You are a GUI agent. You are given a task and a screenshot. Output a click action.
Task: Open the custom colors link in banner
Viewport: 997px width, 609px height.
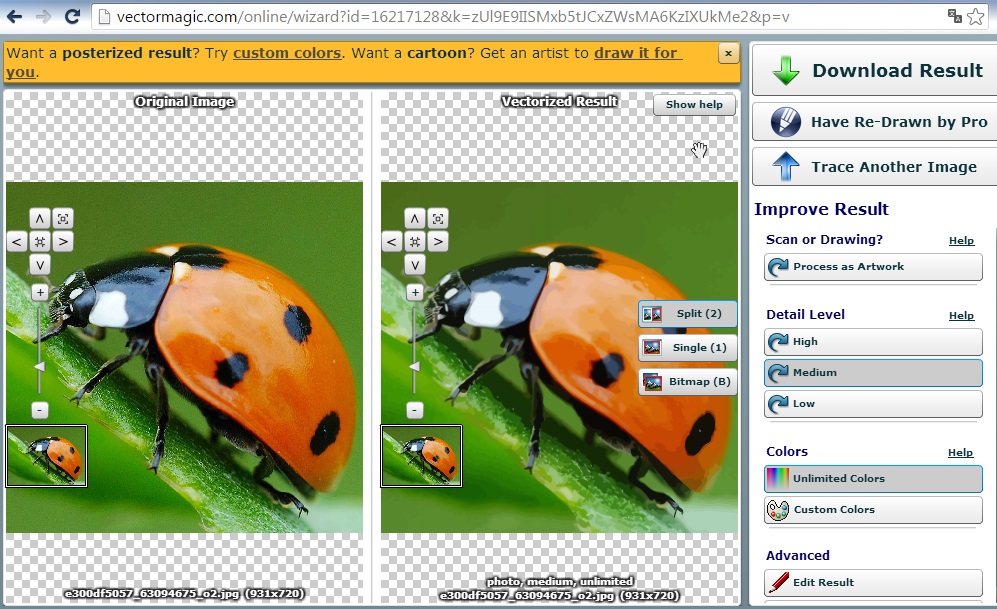pyautogui.click(x=287, y=53)
